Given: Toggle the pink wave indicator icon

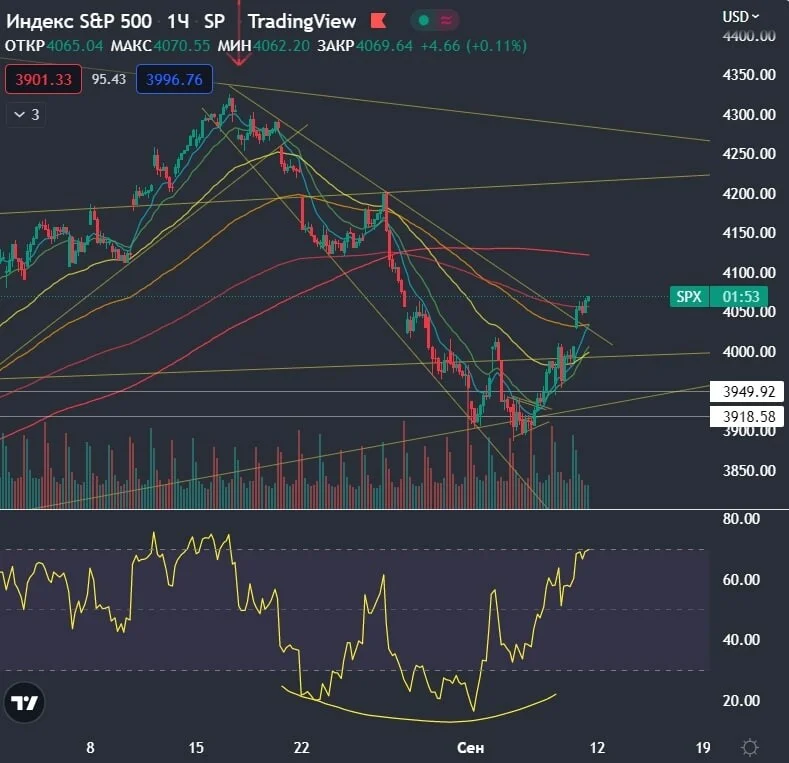Looking at the screenshot, I should 446,20.
